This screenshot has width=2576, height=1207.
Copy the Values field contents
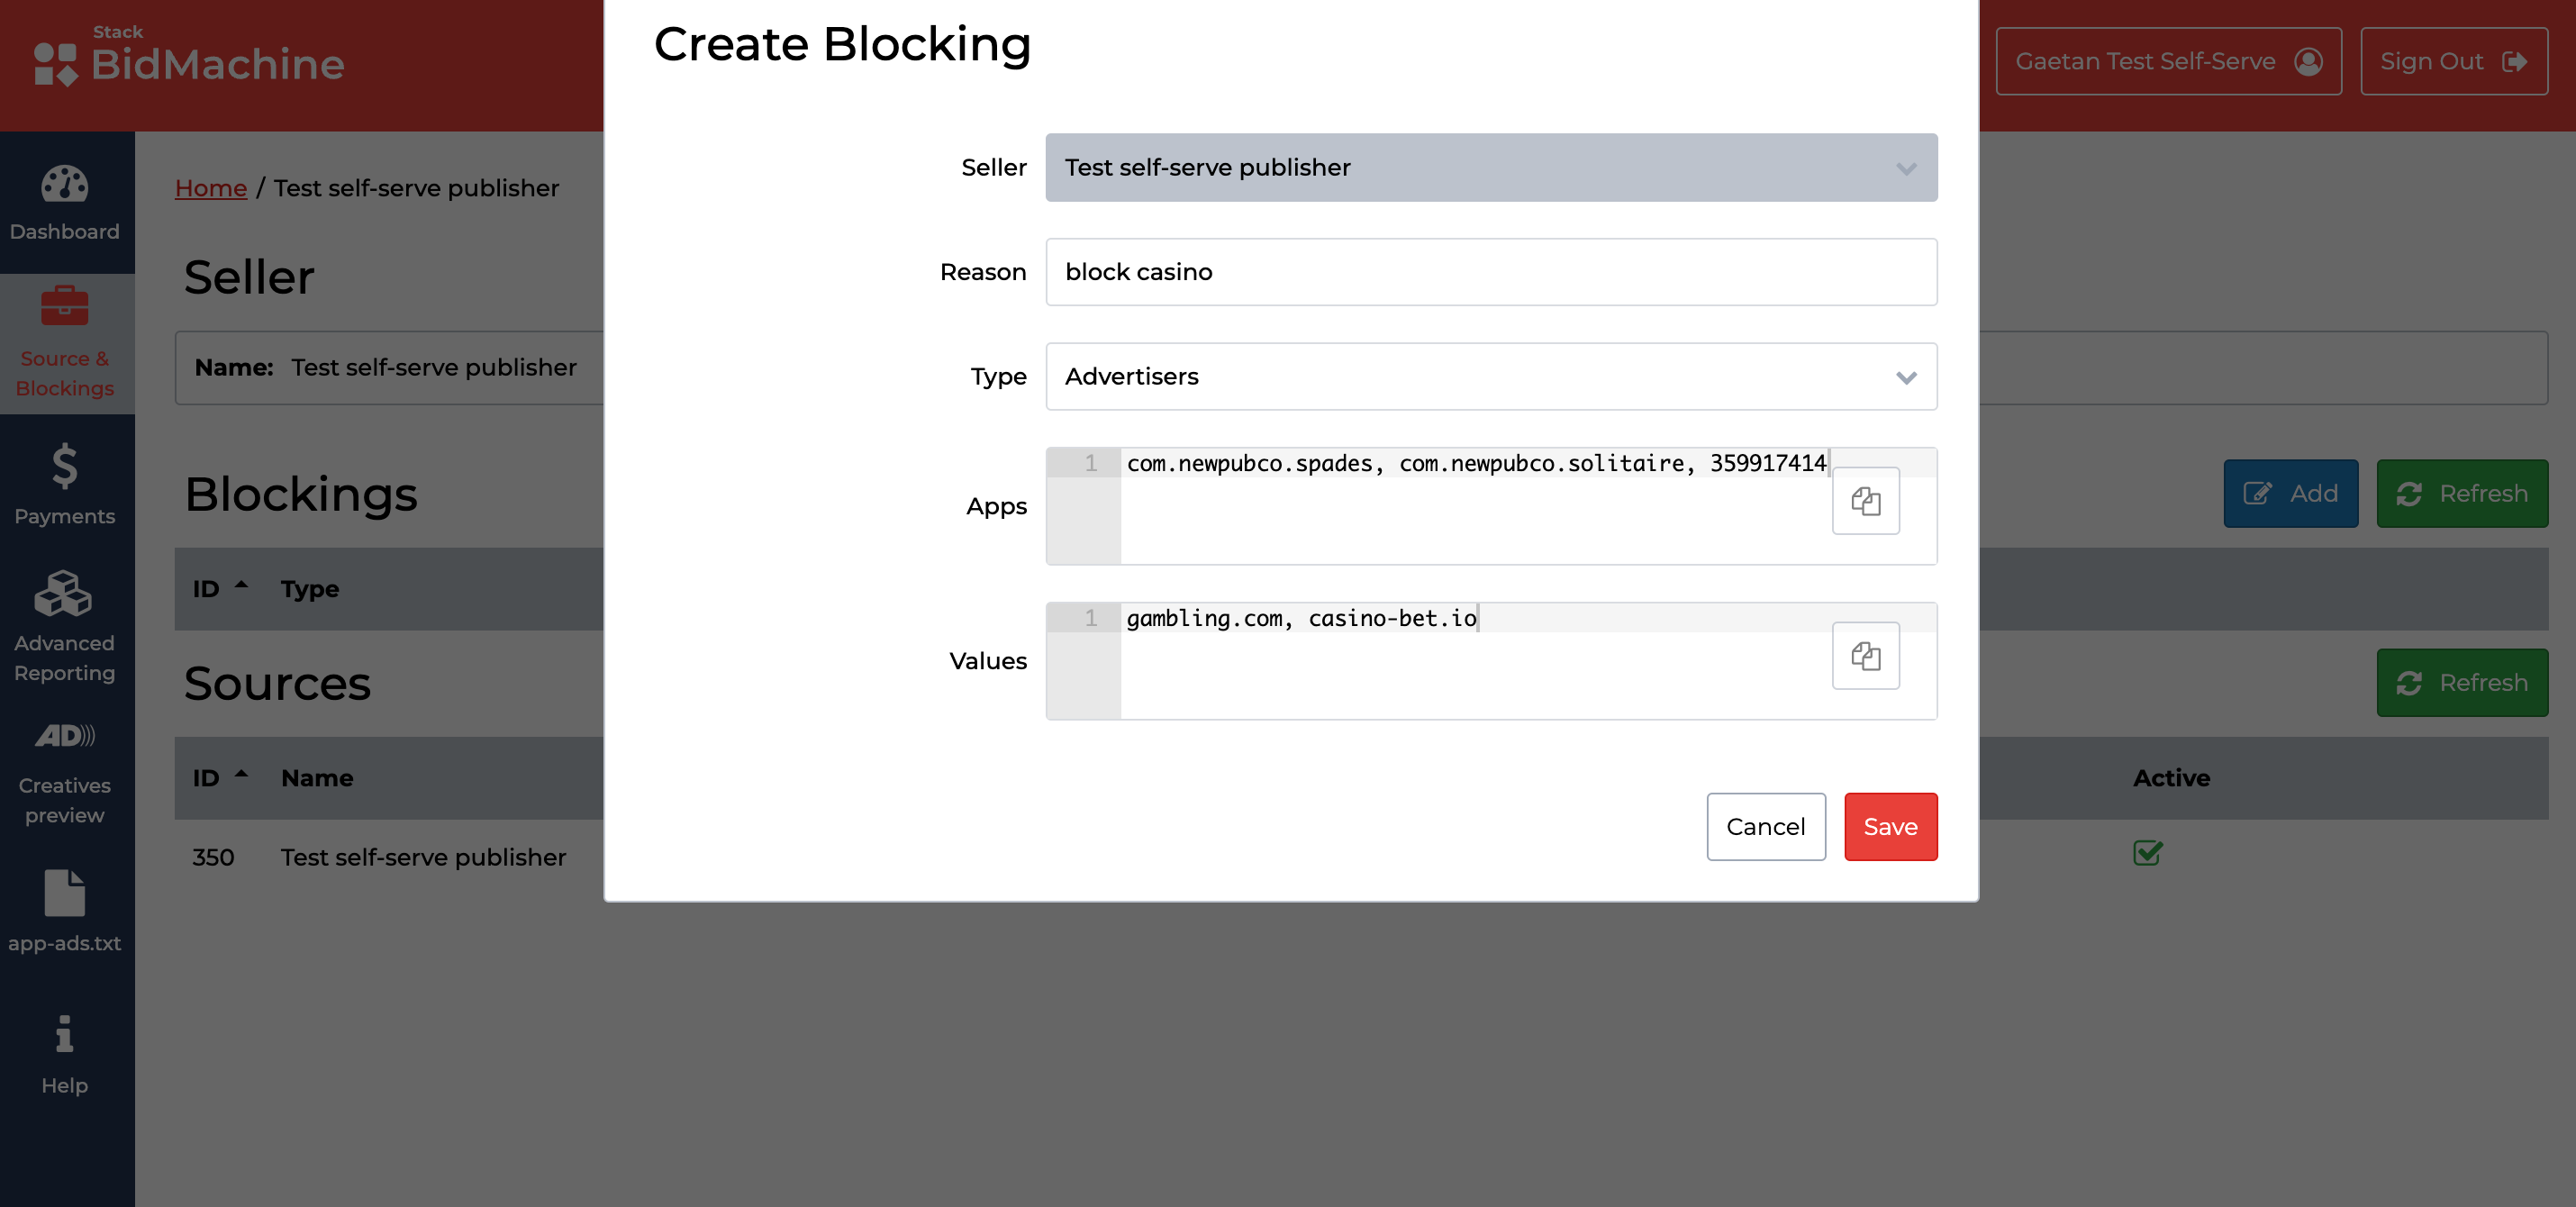point(1865,656)
